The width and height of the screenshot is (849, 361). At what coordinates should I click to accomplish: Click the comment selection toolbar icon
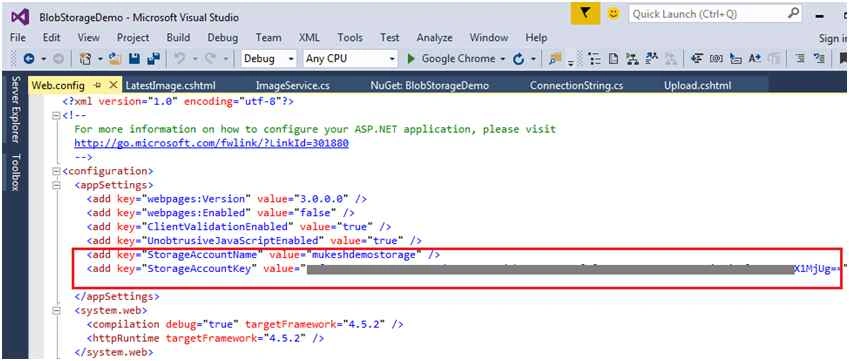[x=819, y=58]
